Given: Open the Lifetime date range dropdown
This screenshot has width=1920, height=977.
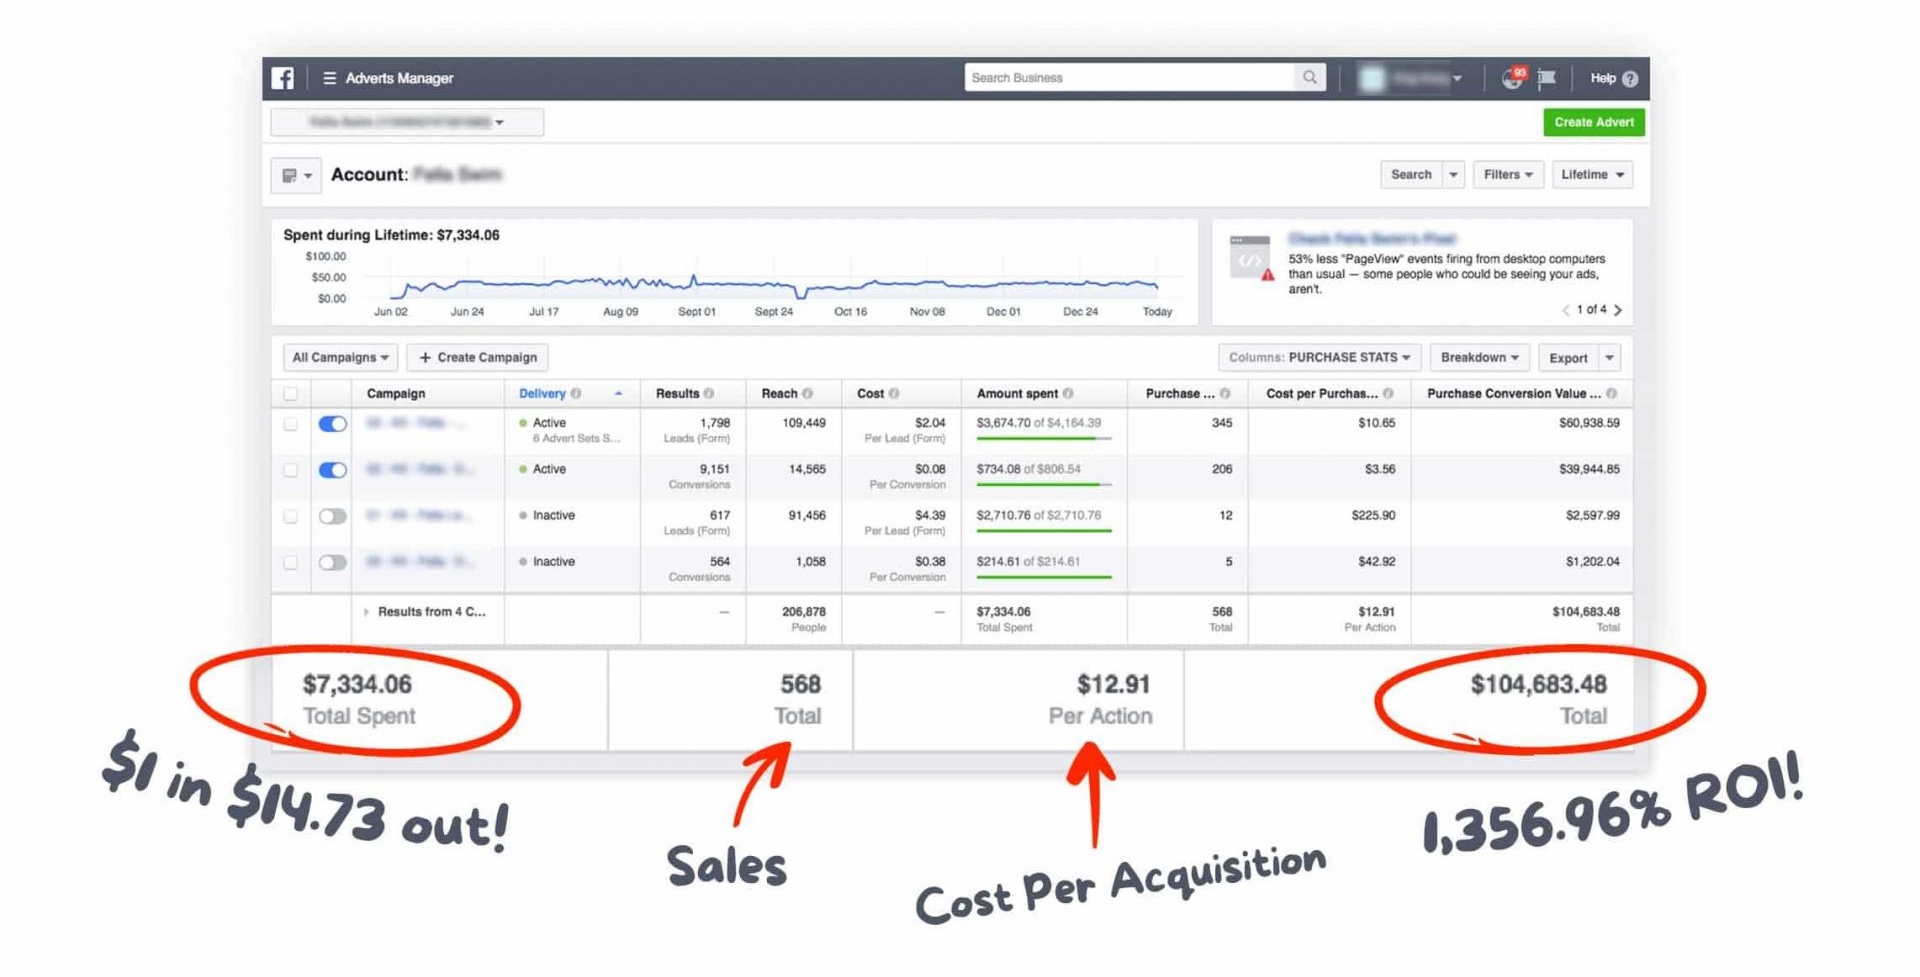Looking at the screenshot, I should click(1592, 175).
